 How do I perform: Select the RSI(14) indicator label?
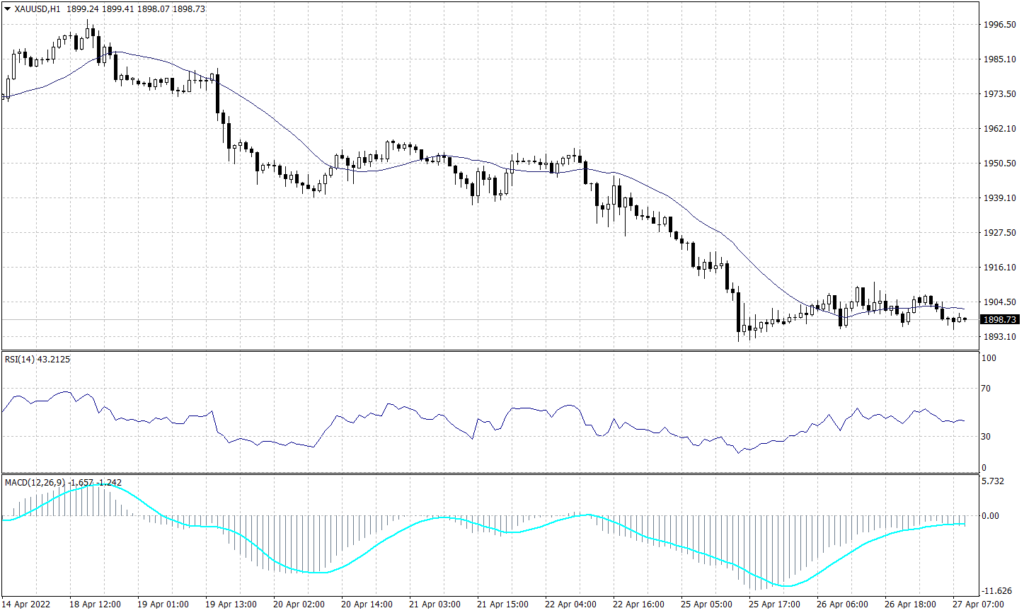click(x=27, y=358)
